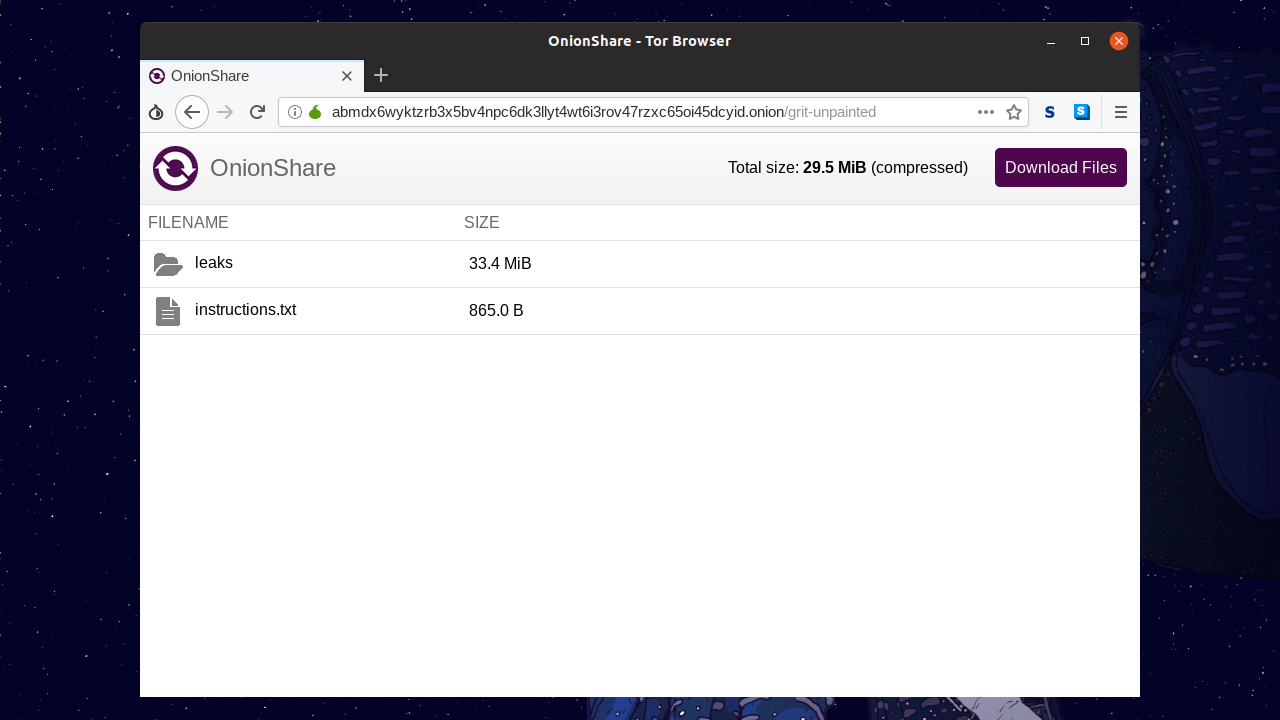Switch to the OnionShare tab
The height and width of the screenshot is (720, 1280).
point(252,76)
